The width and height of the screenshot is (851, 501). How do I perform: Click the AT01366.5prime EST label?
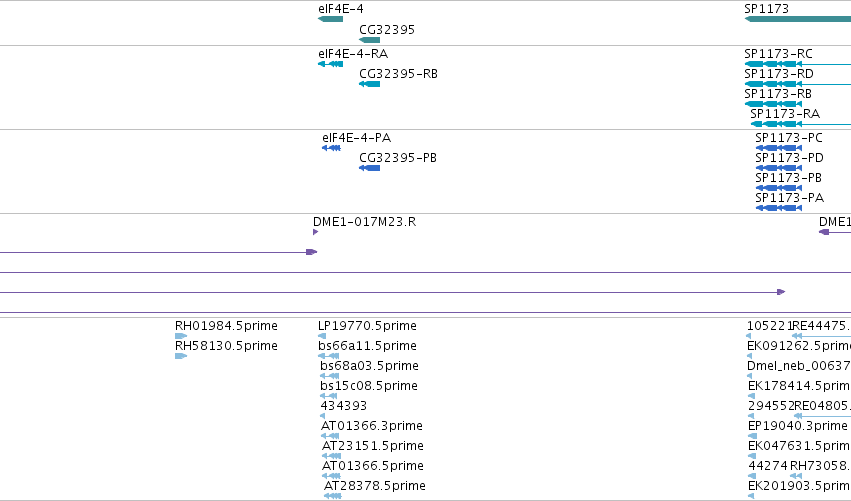click(x=373, y=466)
